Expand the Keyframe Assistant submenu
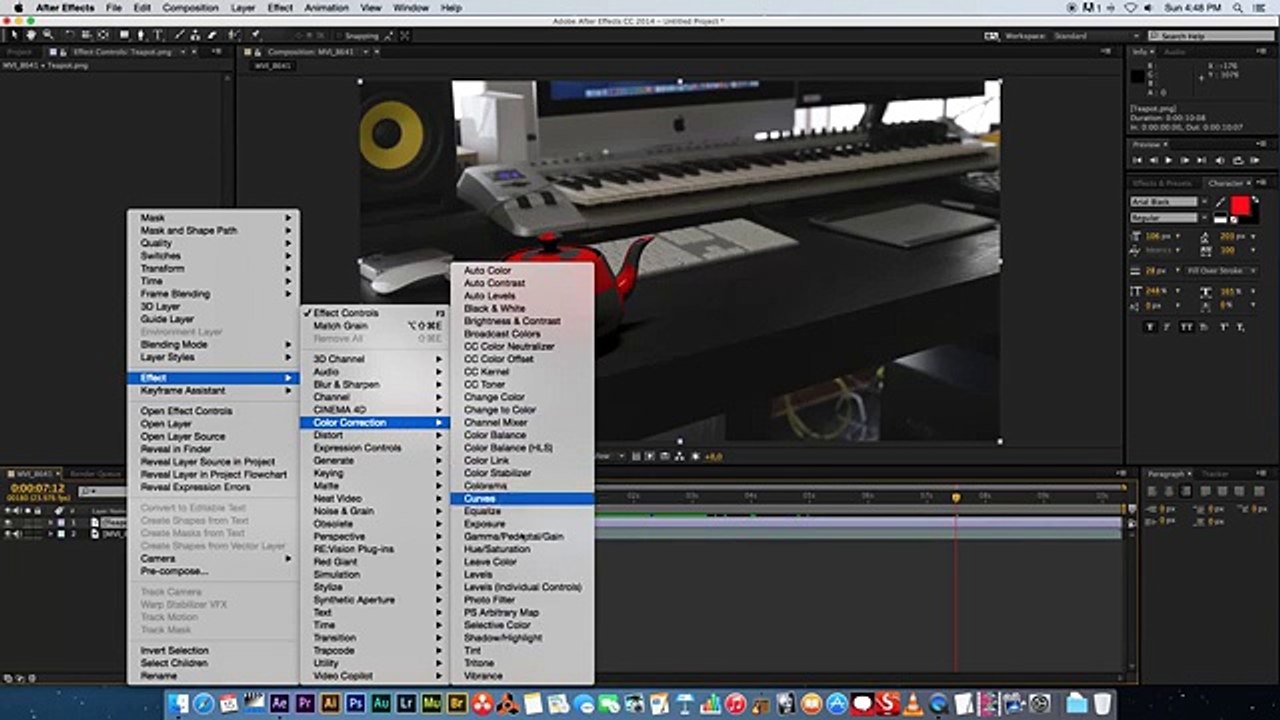The height and width of the screenshot is (720, 1280). 213,390
